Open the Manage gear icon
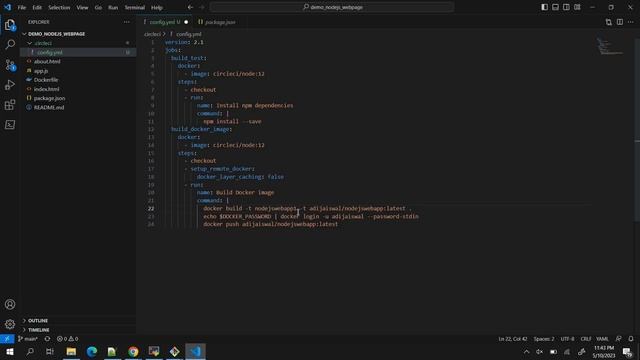This screenshot has height=360, width=640. point(10,324)
